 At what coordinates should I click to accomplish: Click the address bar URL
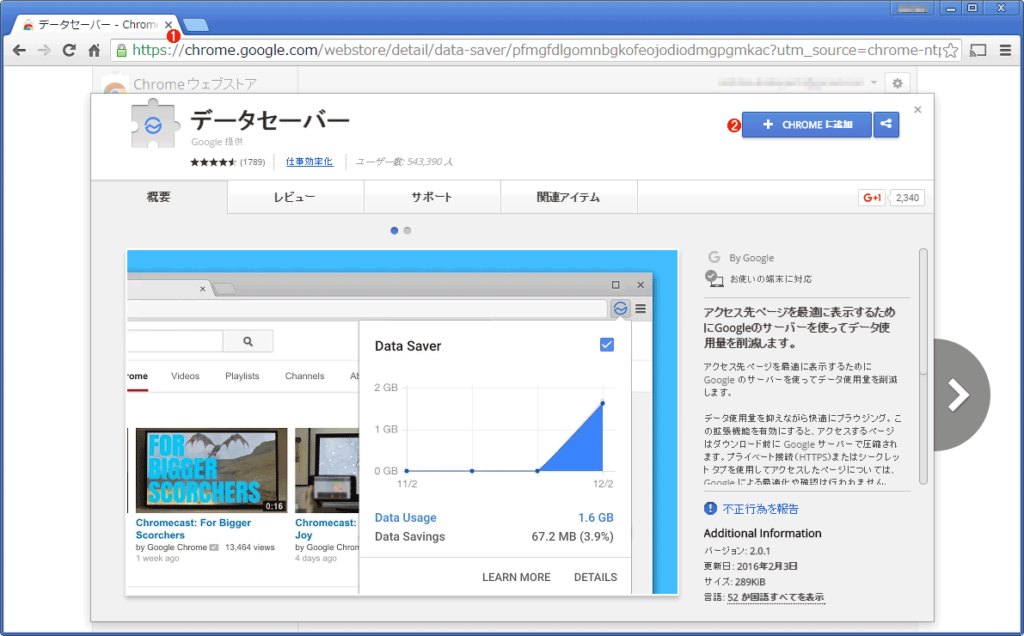coord(536,50)
